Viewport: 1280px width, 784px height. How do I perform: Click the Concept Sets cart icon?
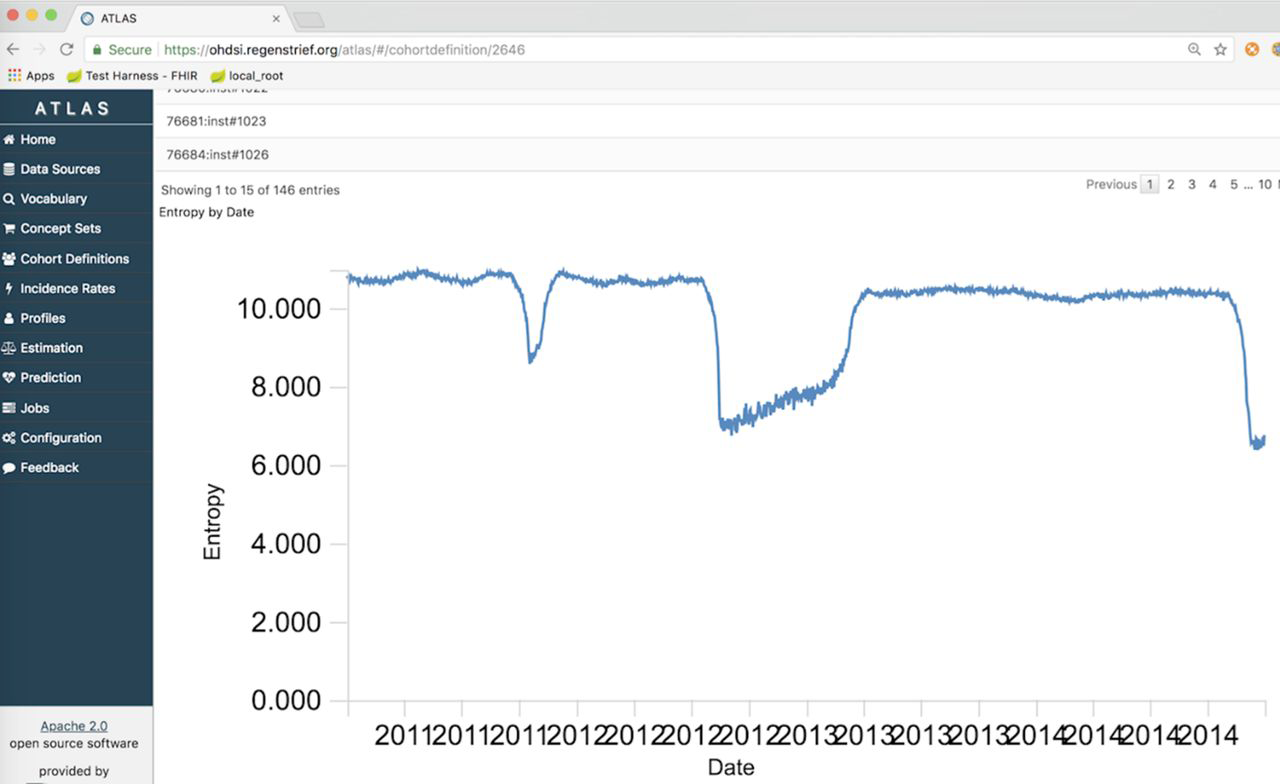[9, 229]
